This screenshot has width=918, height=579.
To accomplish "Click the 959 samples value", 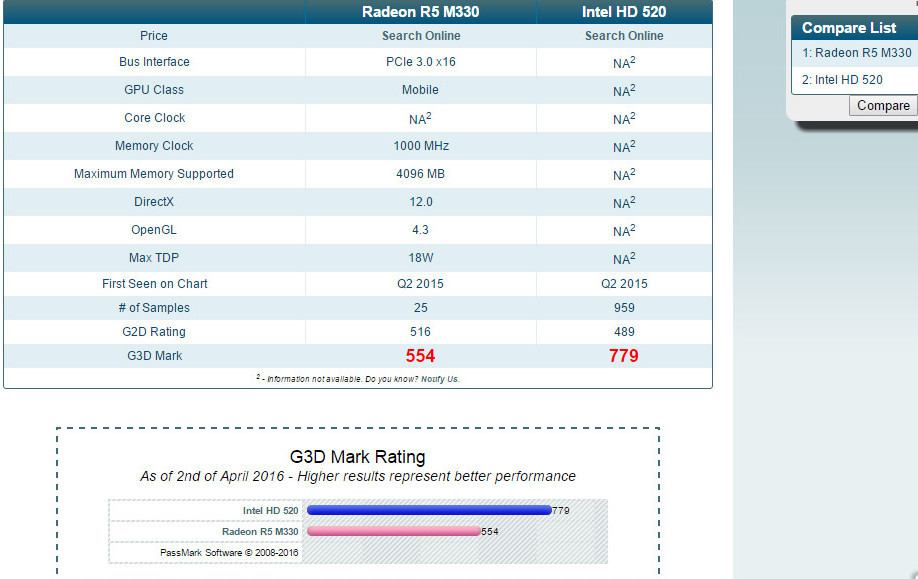I will tap(624, 308).
